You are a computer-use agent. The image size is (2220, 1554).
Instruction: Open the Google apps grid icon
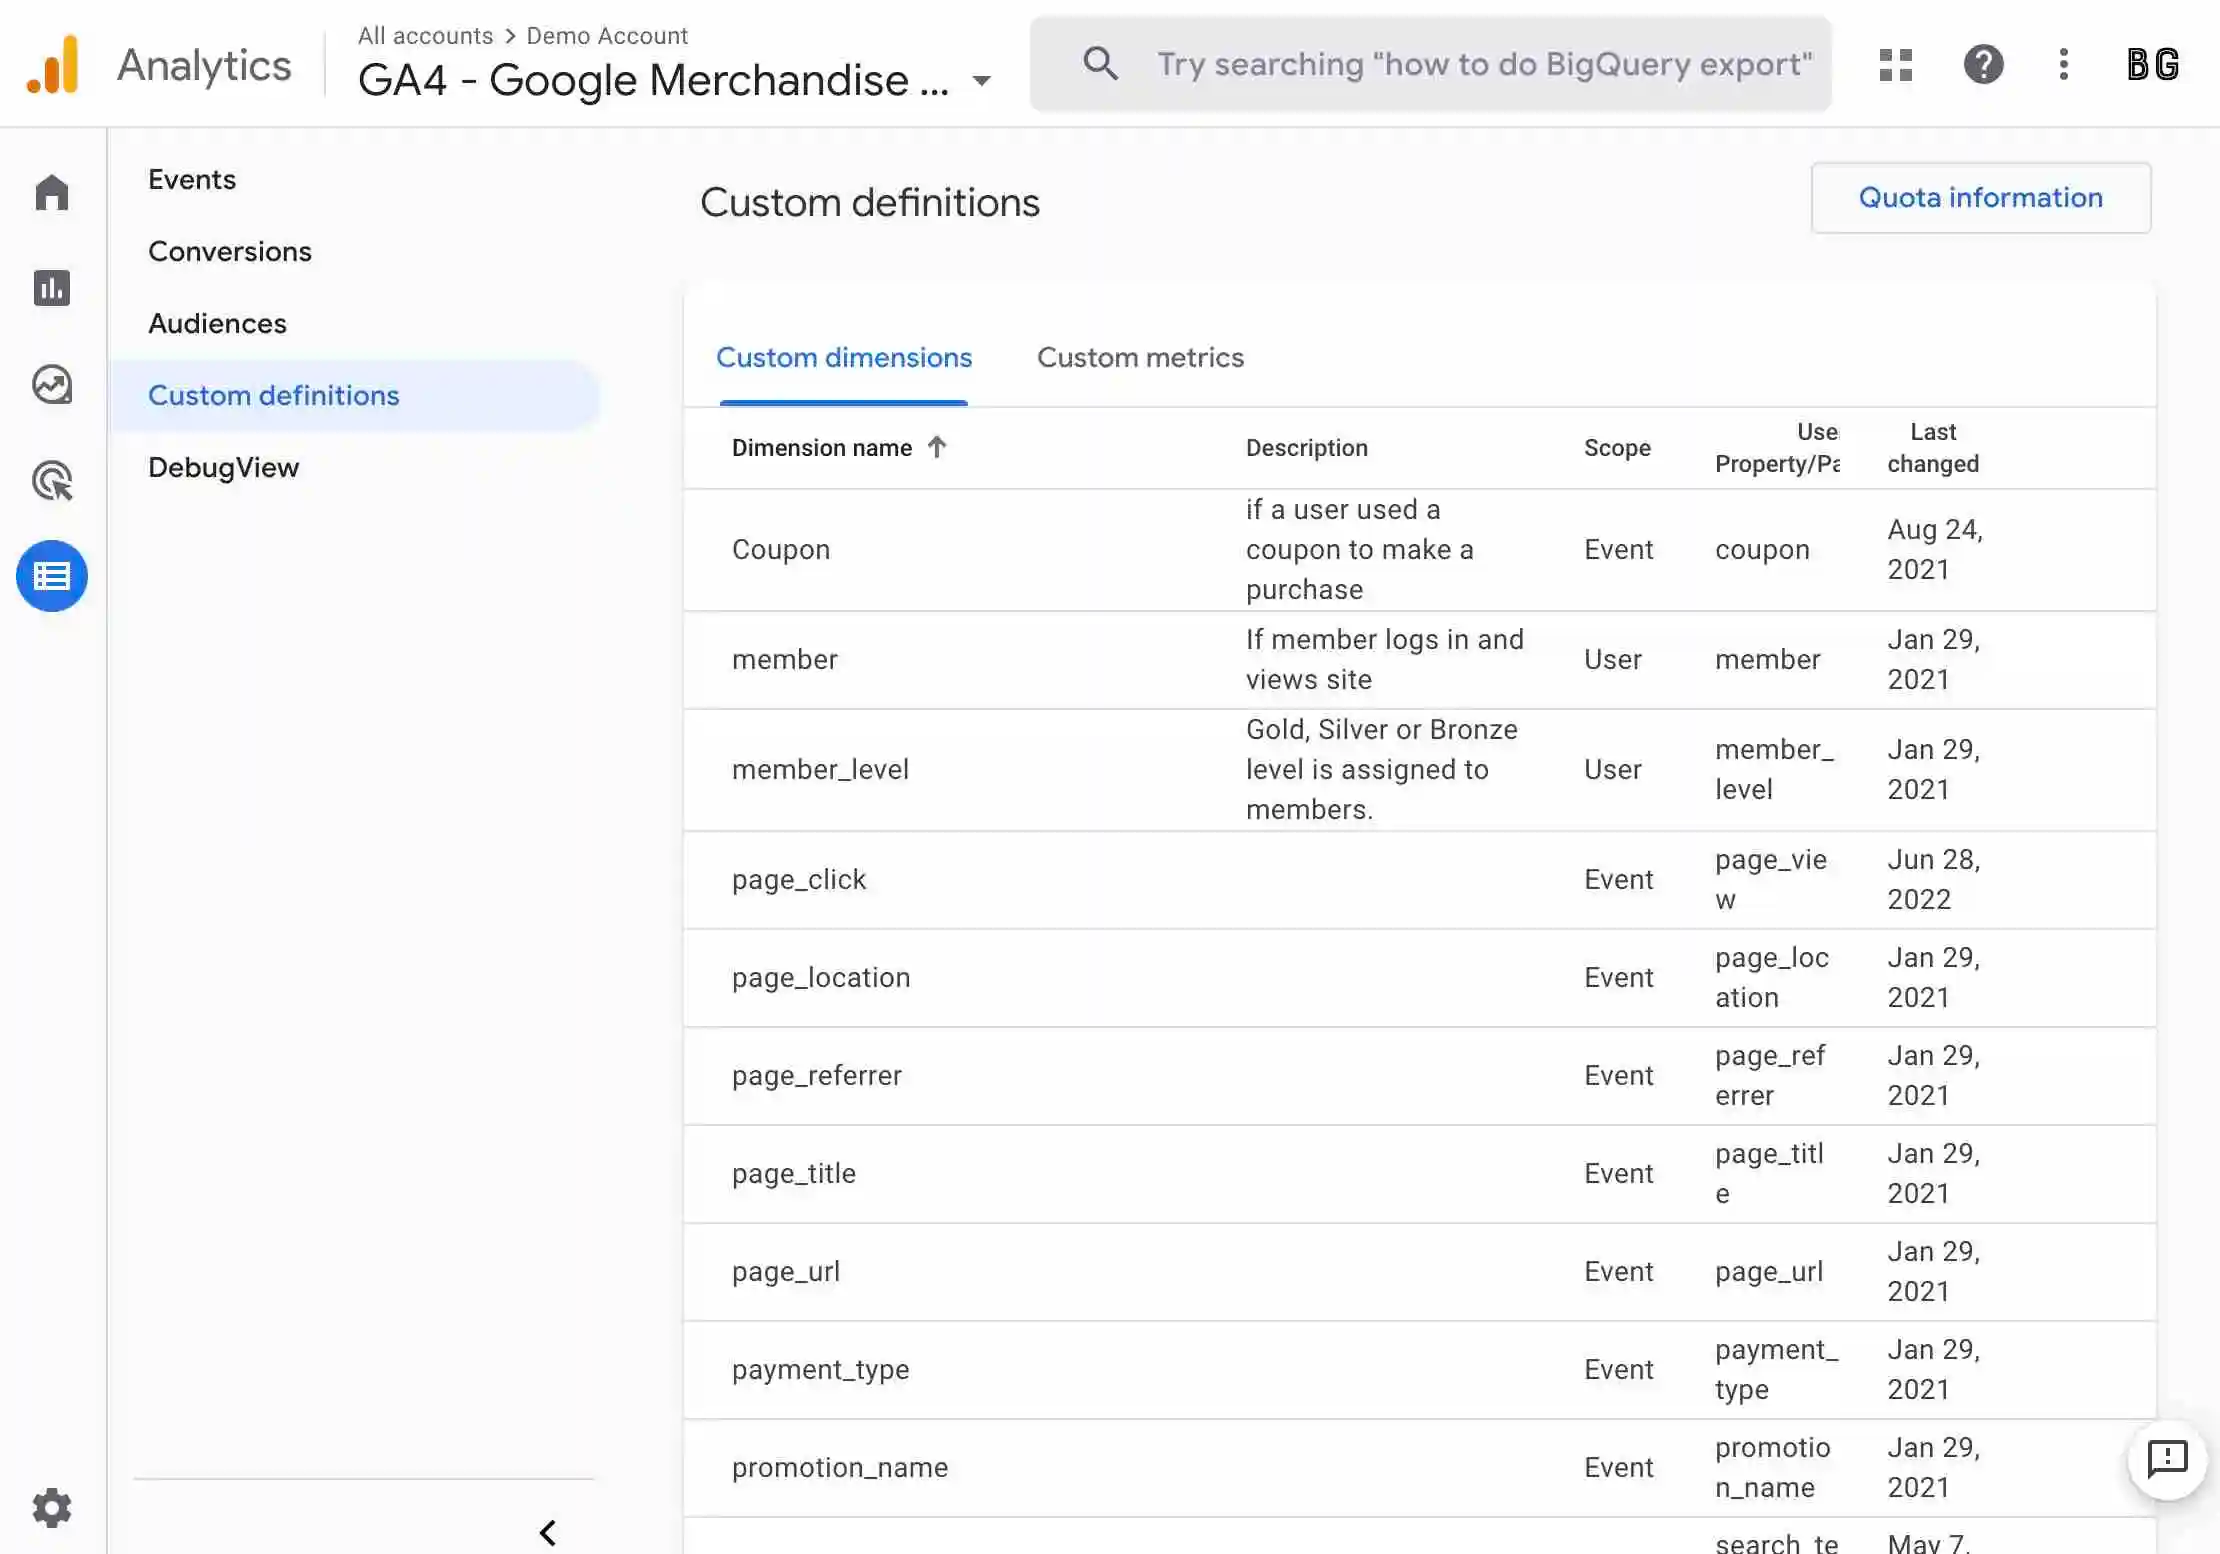click(1895, 65)
